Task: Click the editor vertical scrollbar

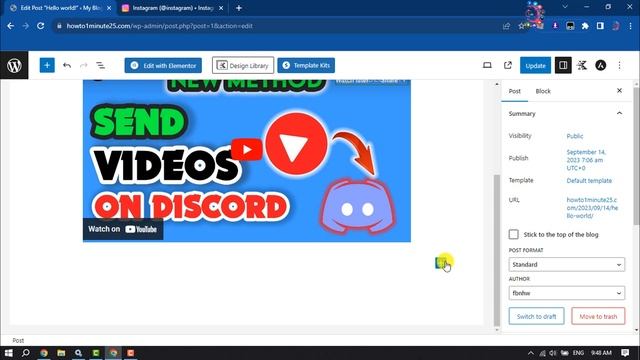Action: pyautogui.click(x=497, y=249)
